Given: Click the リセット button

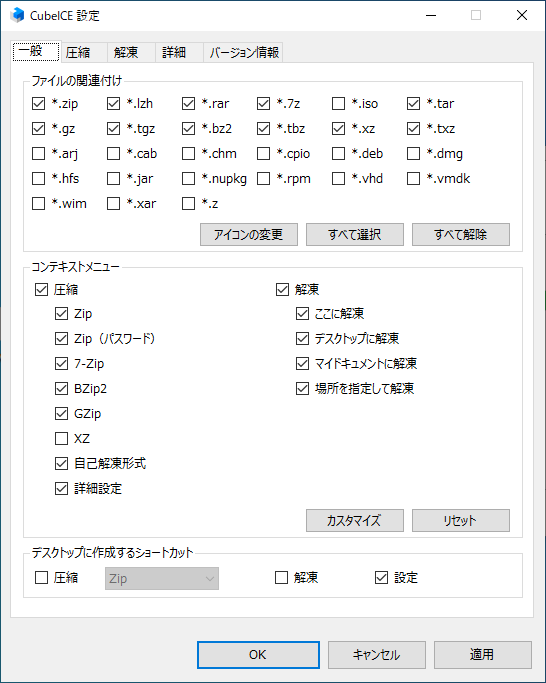Looking at the screenshot, I should pyautogui.click(x=461, y=521).
